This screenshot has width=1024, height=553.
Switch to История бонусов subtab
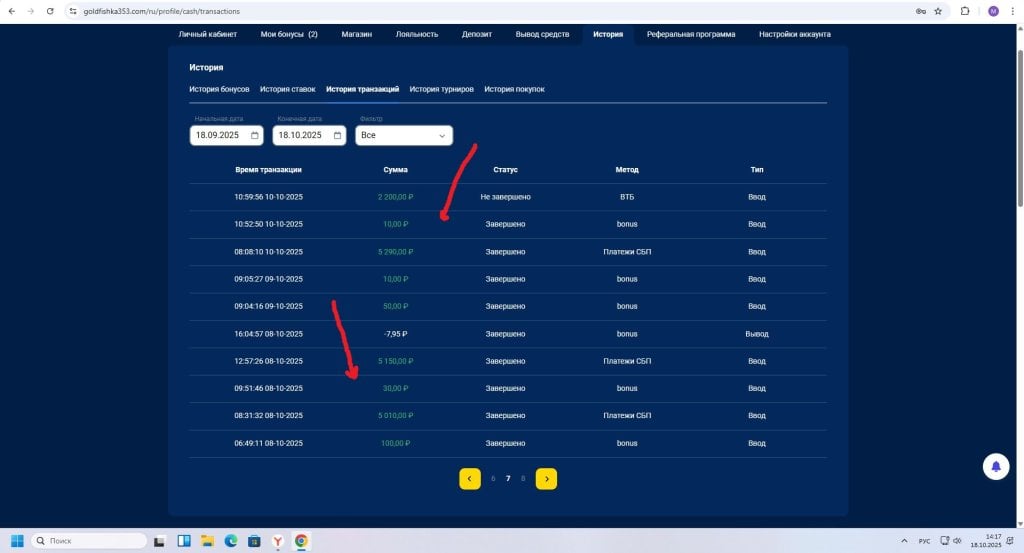[219, 89]
